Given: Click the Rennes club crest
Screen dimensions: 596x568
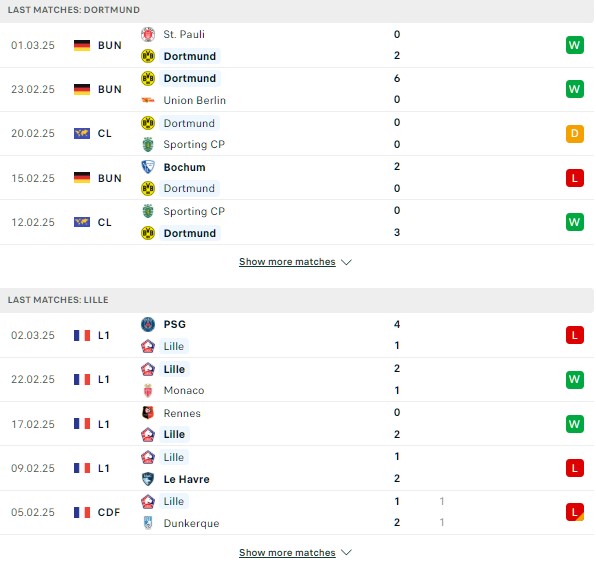Looking at the screenshot, I should click(x=148, y=413).
